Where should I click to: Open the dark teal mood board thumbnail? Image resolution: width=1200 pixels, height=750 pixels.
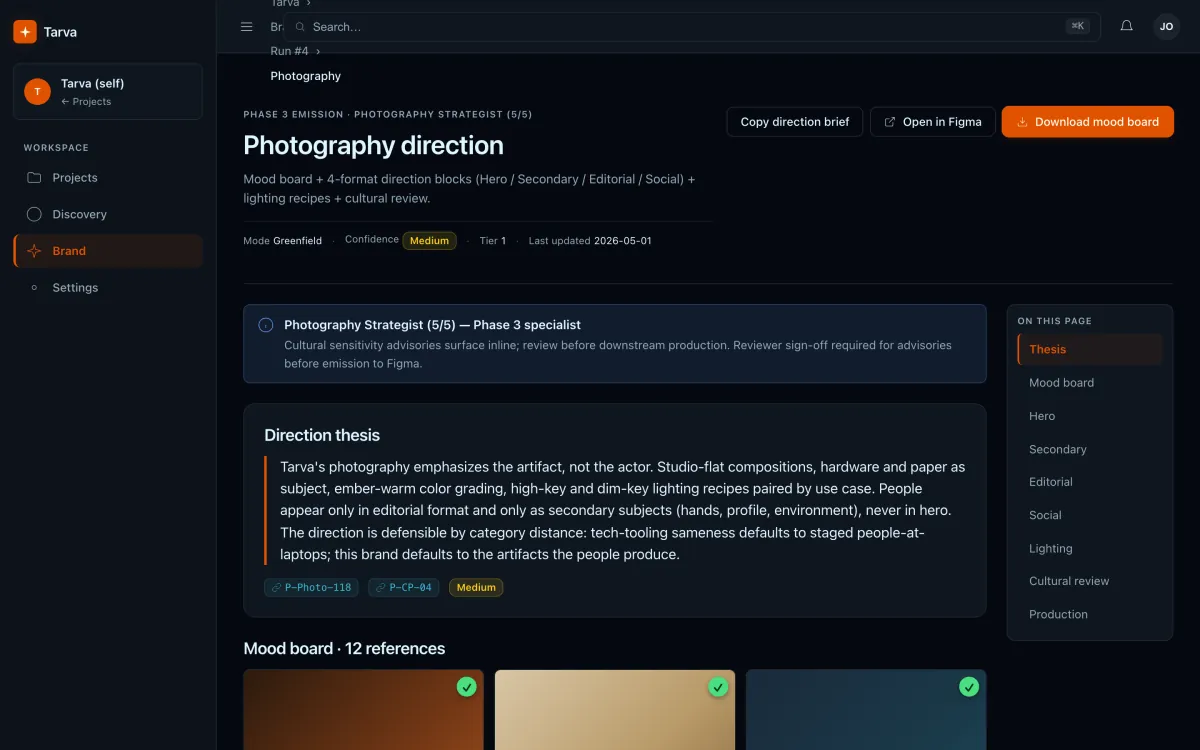(x=866, y=710)
